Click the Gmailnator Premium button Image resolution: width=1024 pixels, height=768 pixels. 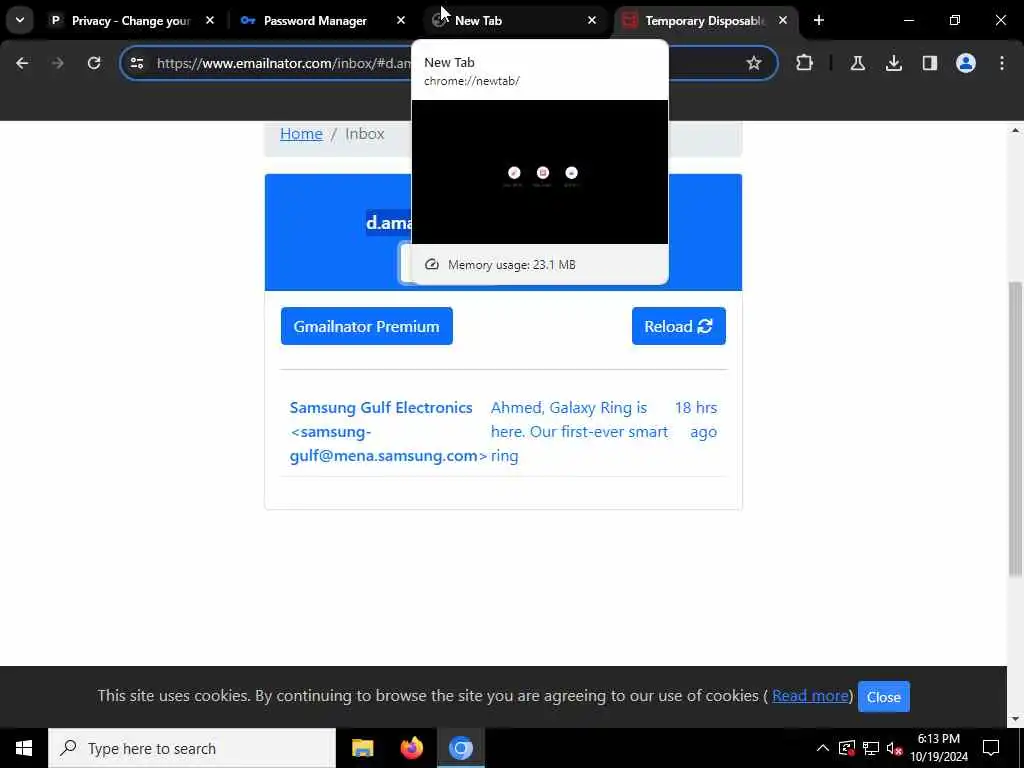pyautogui.click(x=366, y=326)
